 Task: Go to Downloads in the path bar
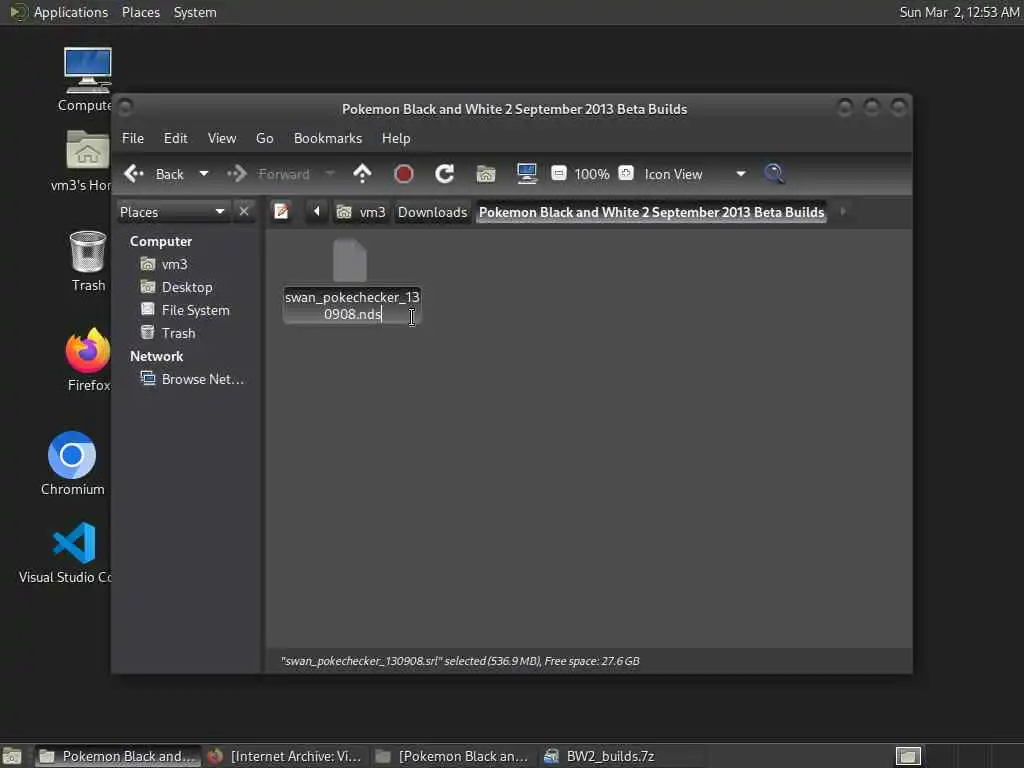pos(432,212)
